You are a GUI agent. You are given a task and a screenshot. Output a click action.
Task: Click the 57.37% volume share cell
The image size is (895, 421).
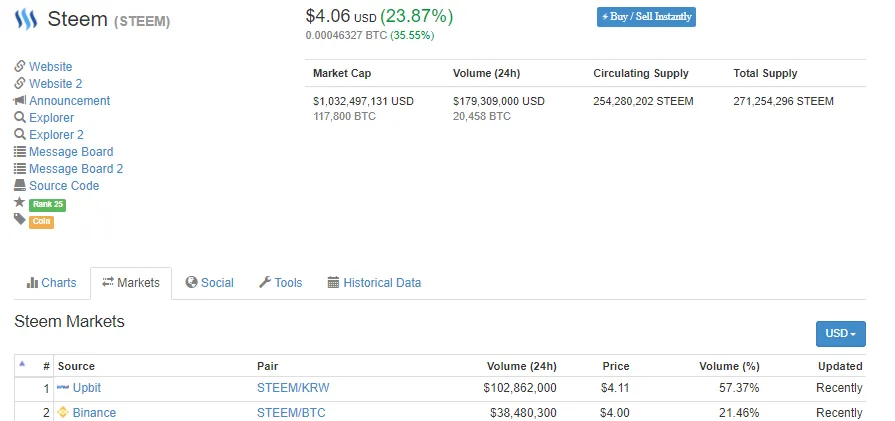click(739, 388)
